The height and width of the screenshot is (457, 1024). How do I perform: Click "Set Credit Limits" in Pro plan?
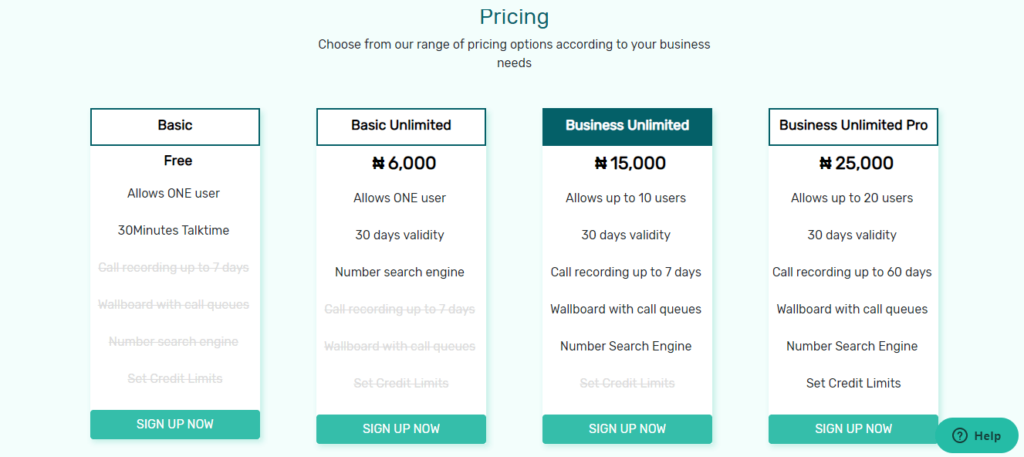(853, 383)
